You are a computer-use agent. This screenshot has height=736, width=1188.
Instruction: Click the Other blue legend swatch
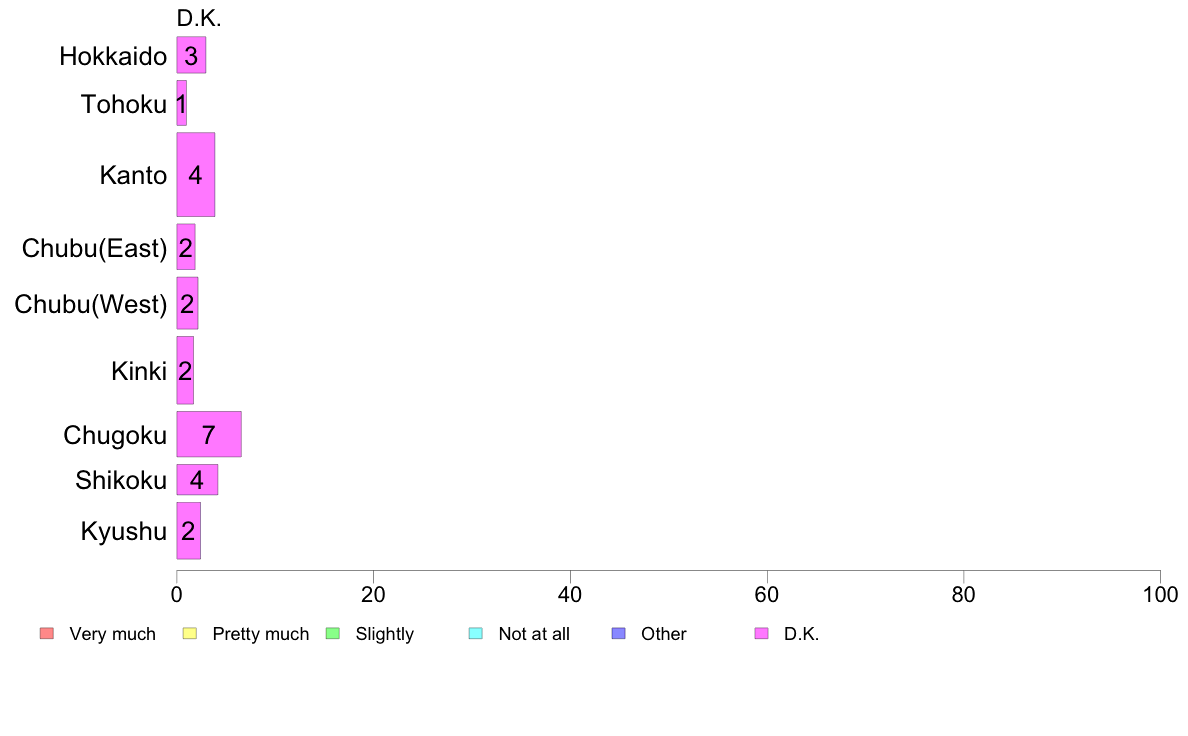click(x=618, y=634)
